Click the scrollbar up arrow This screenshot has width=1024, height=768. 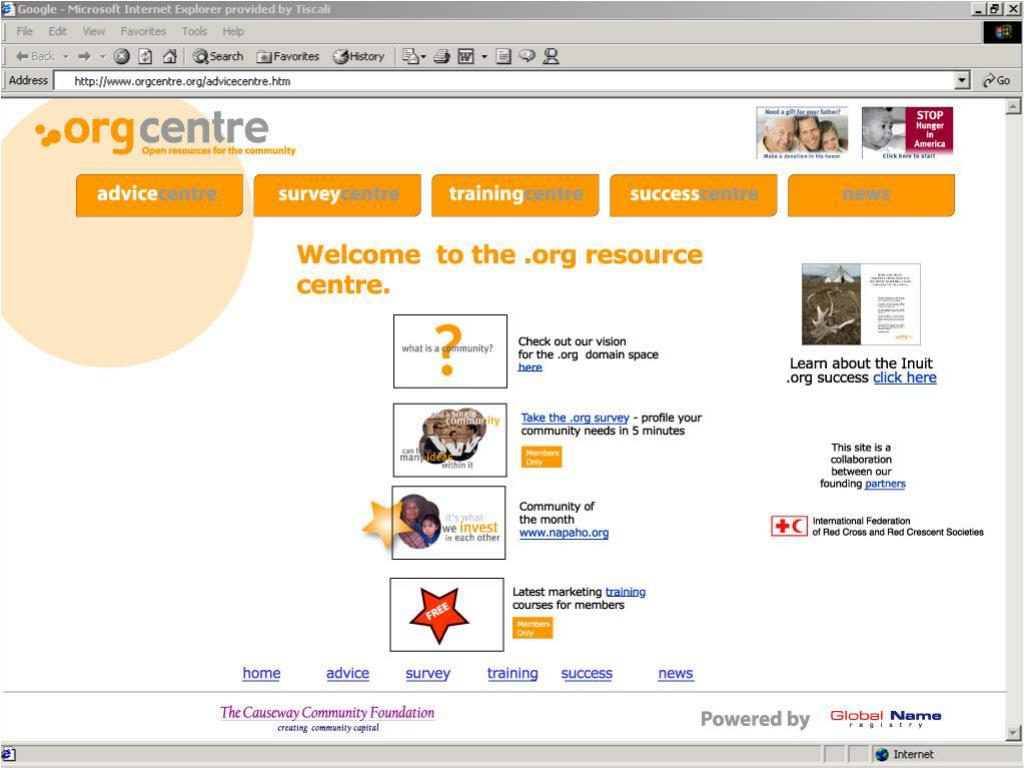pos(1014,106)
